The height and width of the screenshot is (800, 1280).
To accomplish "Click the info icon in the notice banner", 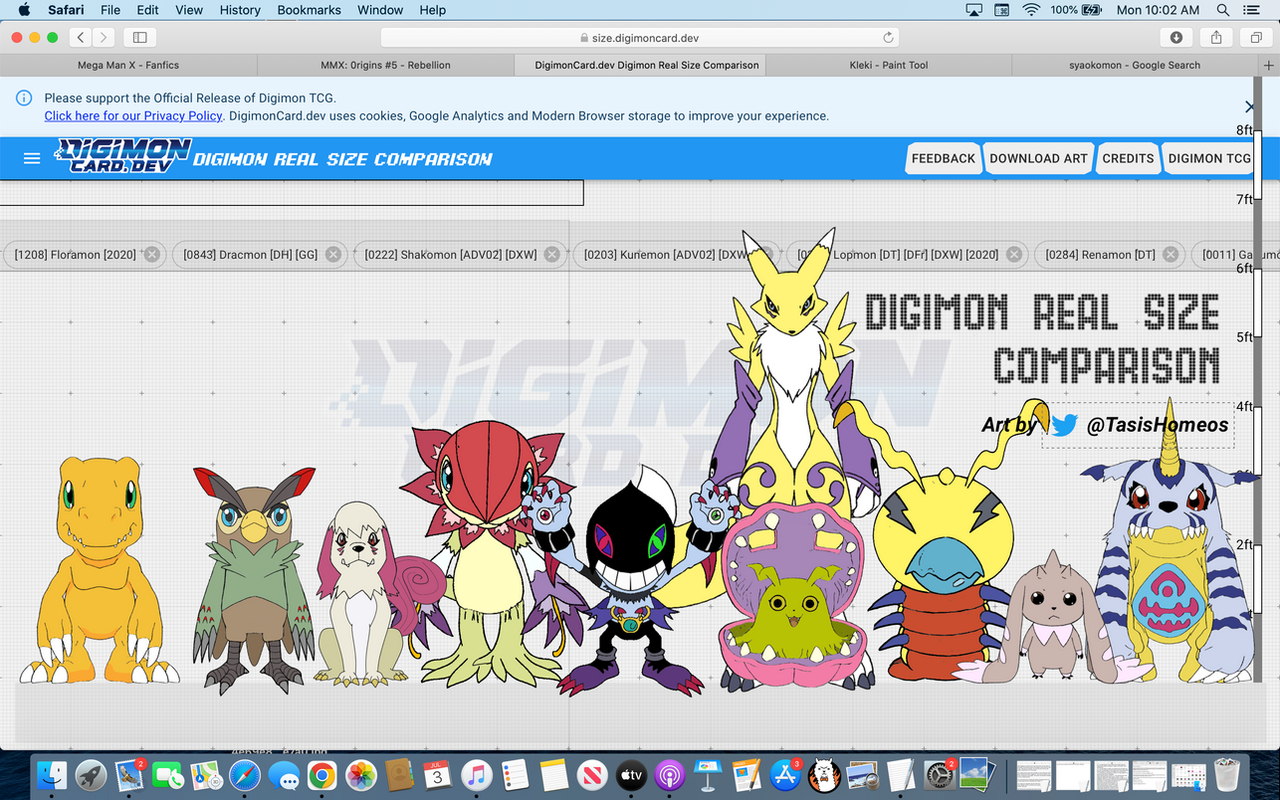I will coord(24,98).
